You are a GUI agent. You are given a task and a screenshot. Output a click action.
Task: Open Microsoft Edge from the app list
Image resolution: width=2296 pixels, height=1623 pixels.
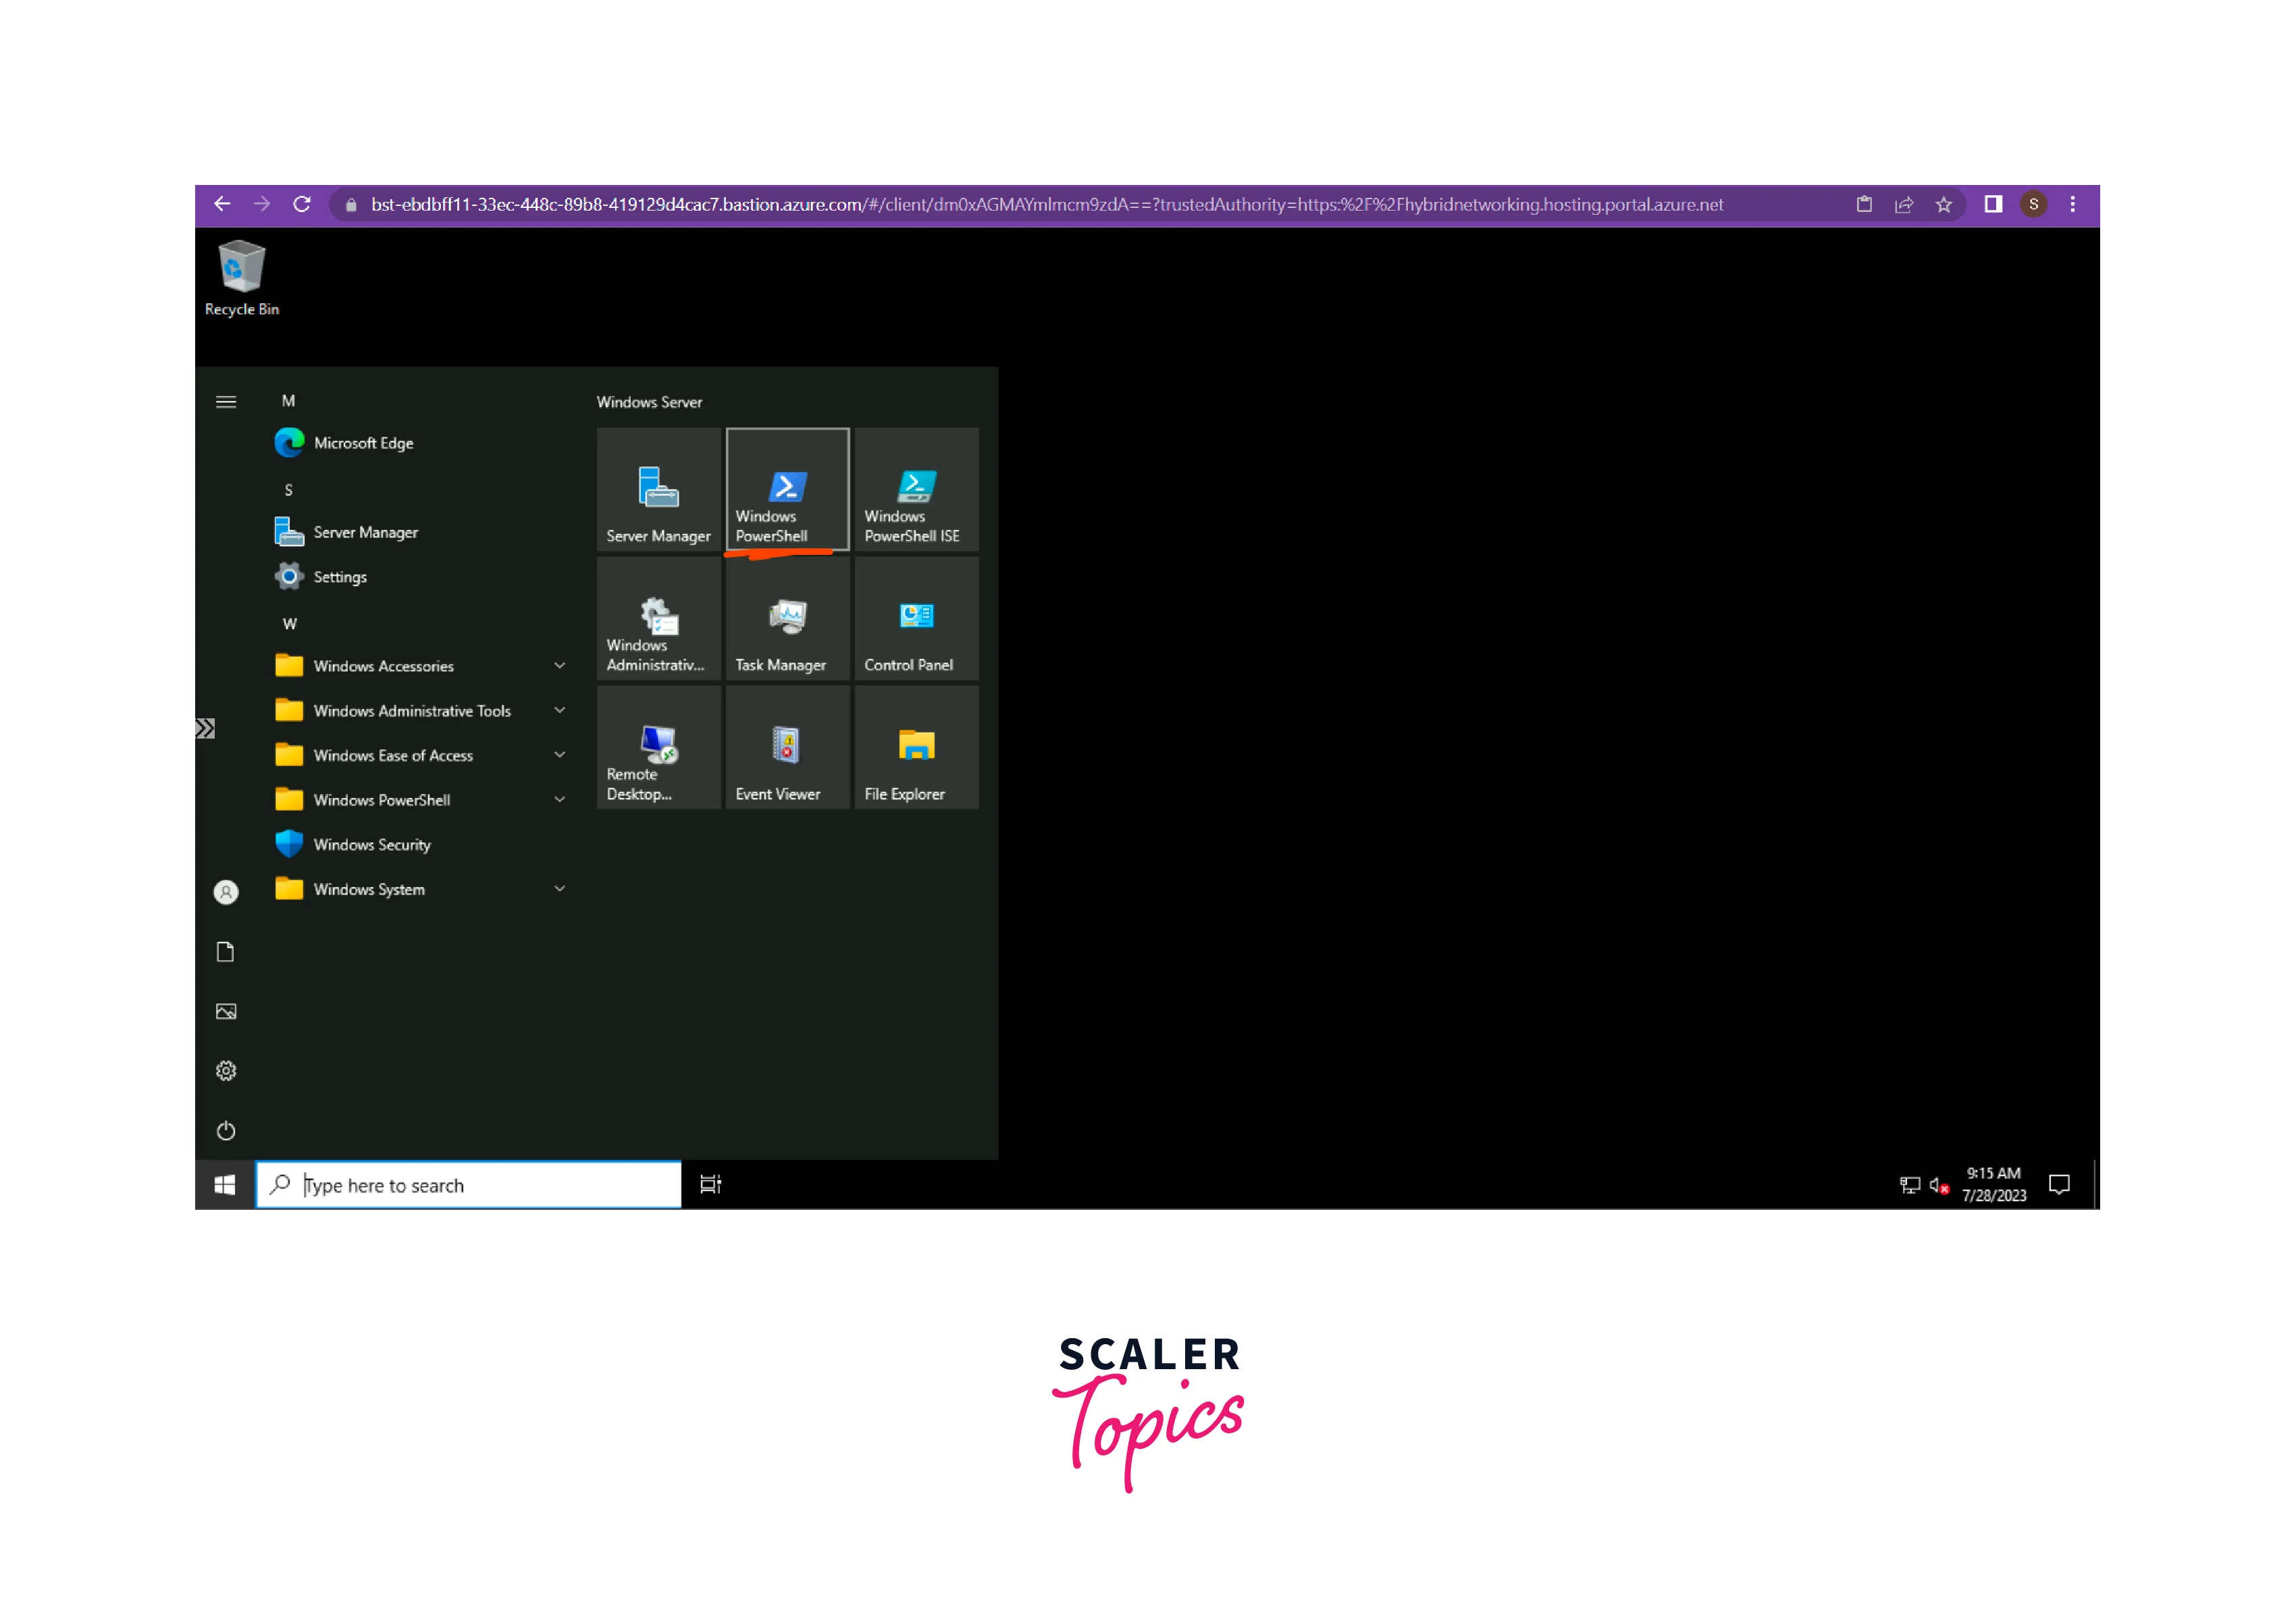point(363,443)
